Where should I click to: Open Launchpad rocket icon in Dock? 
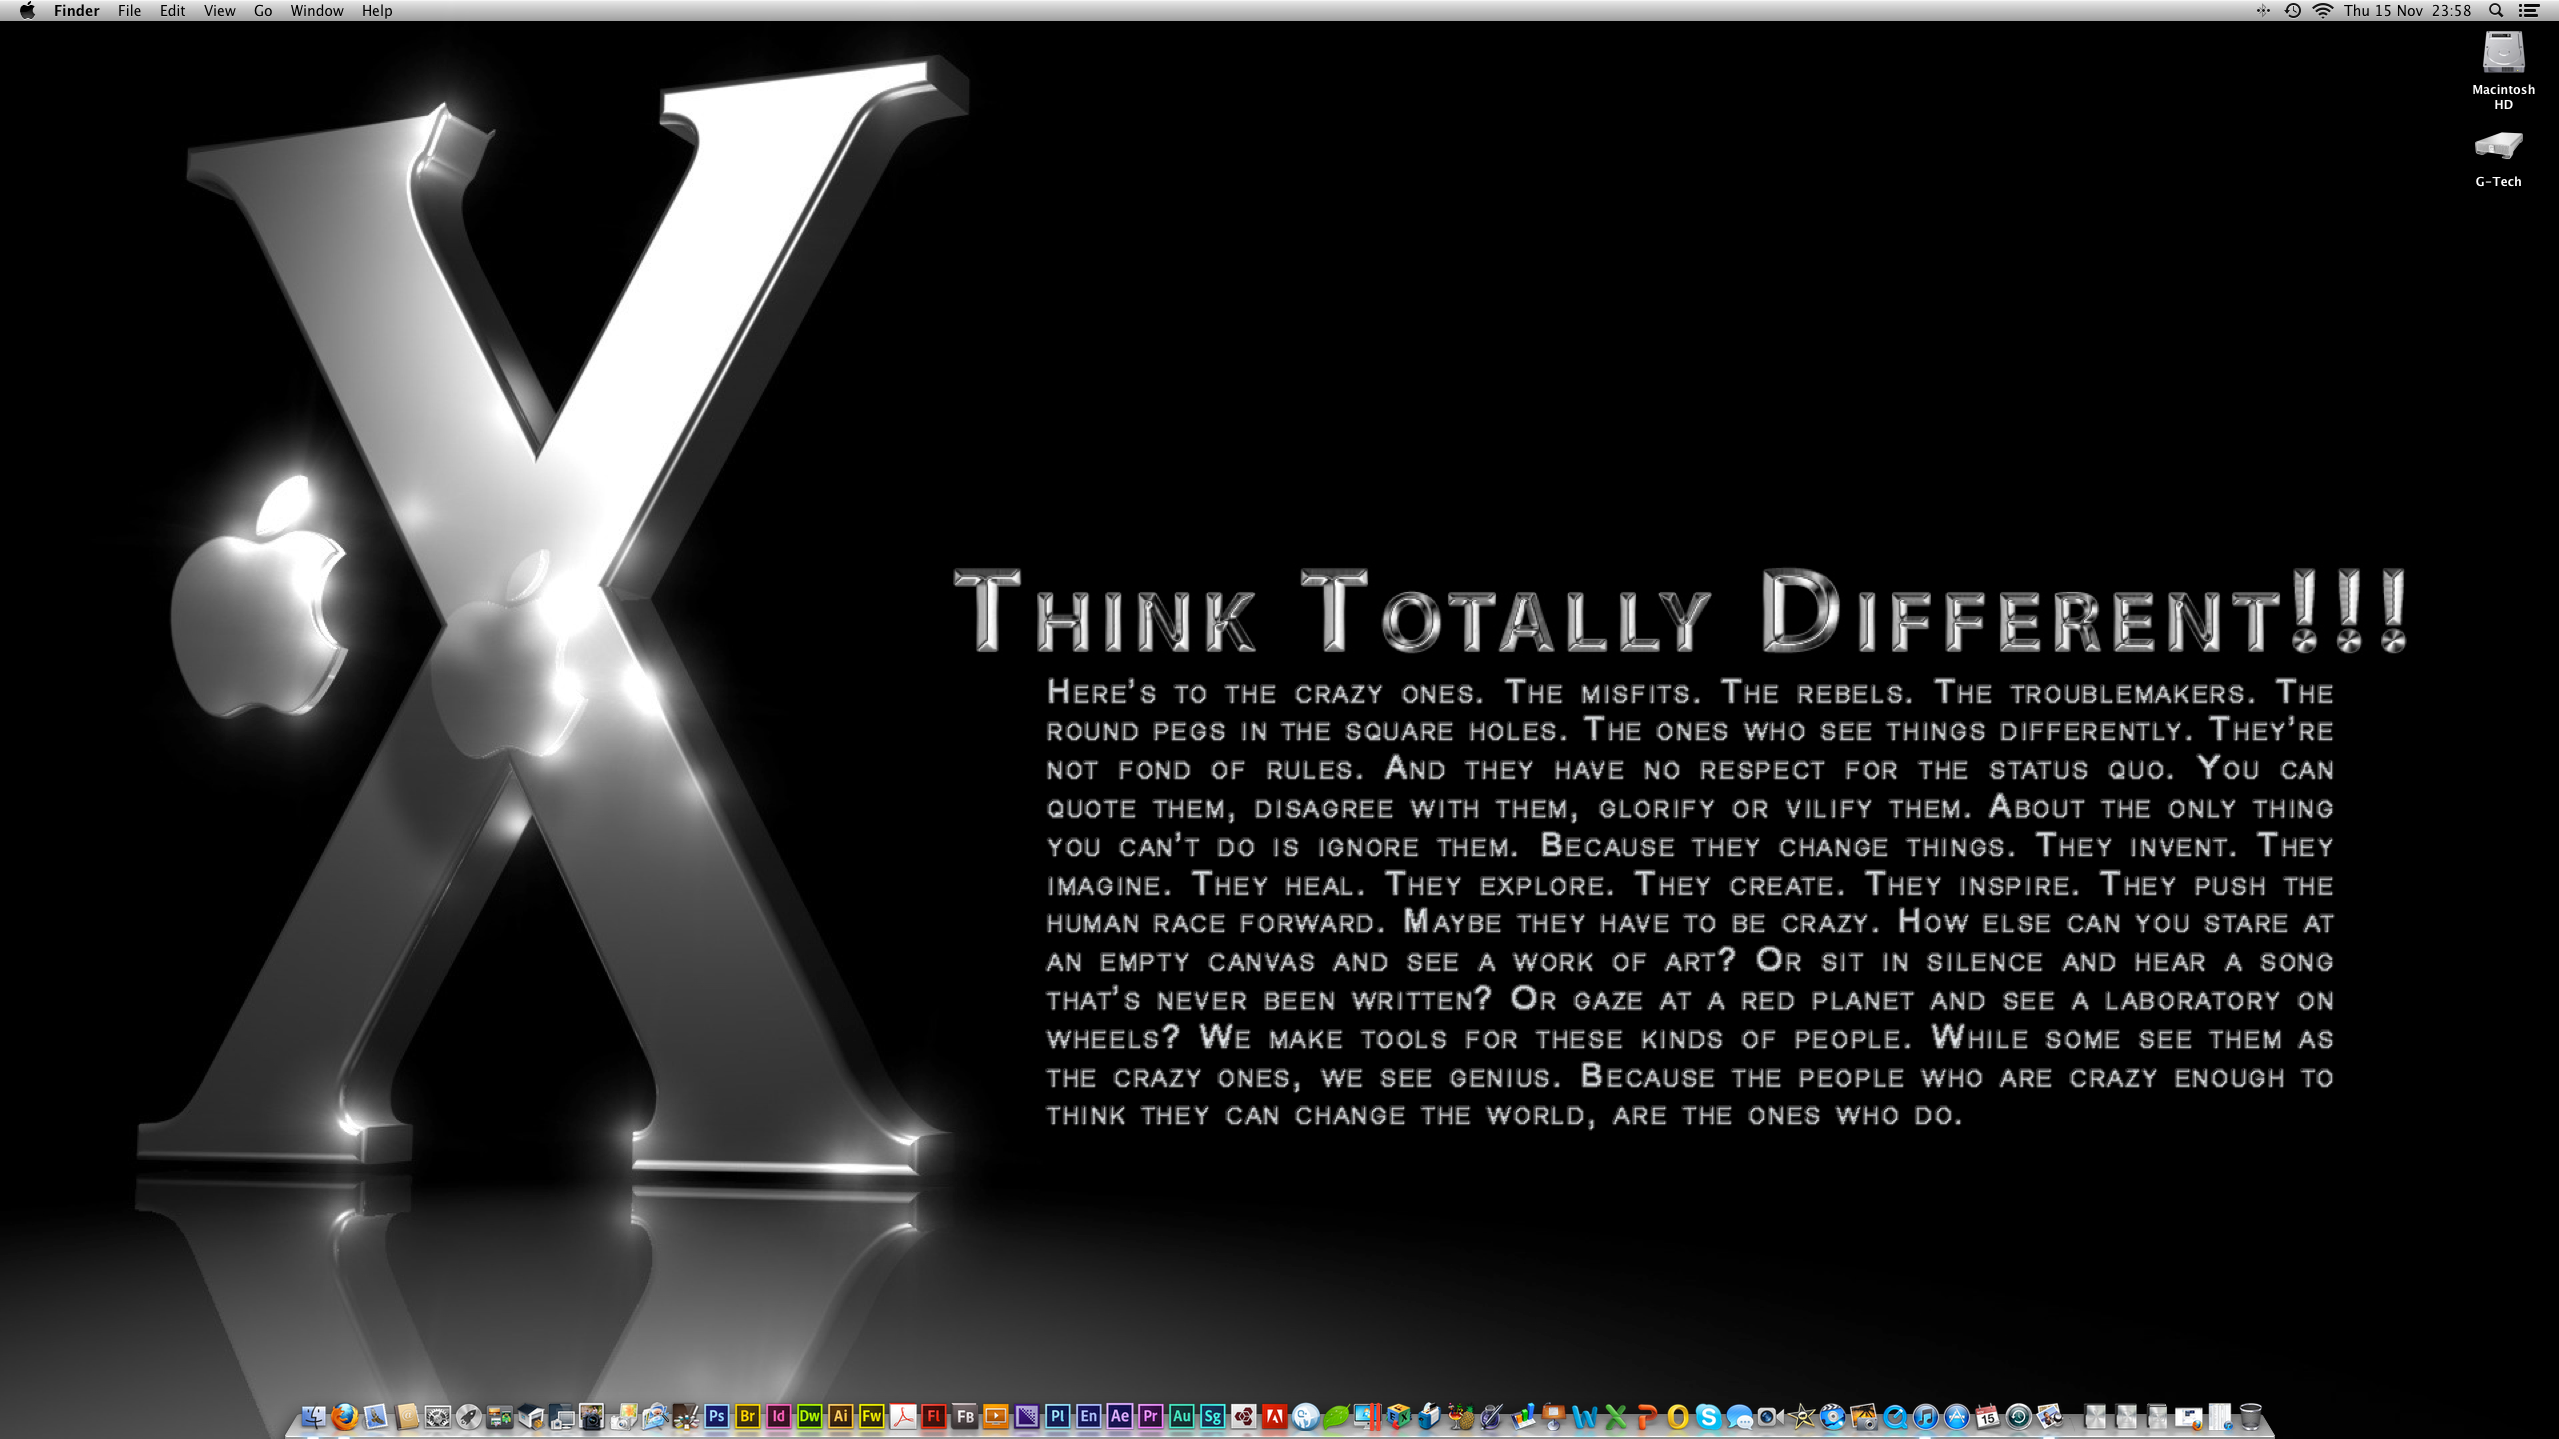point(468,1416)
